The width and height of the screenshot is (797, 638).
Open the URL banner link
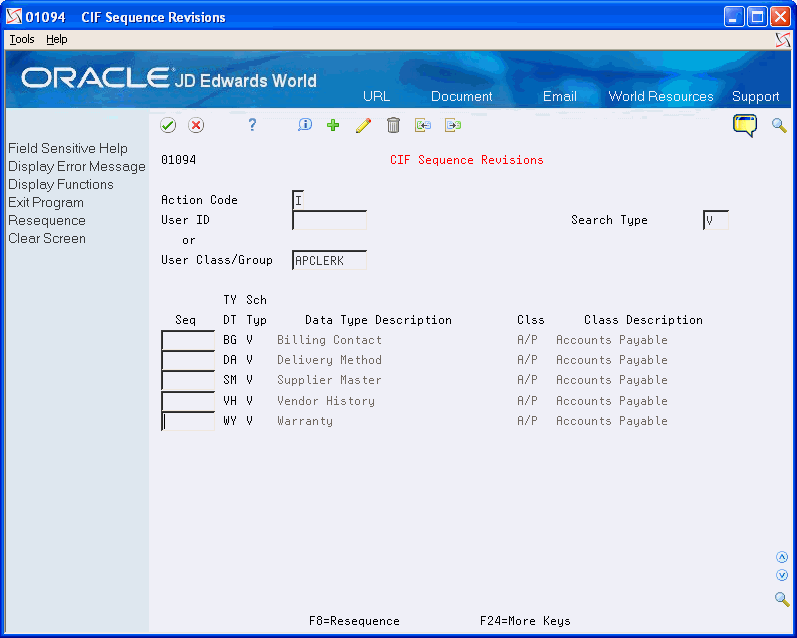pos(377,97)
